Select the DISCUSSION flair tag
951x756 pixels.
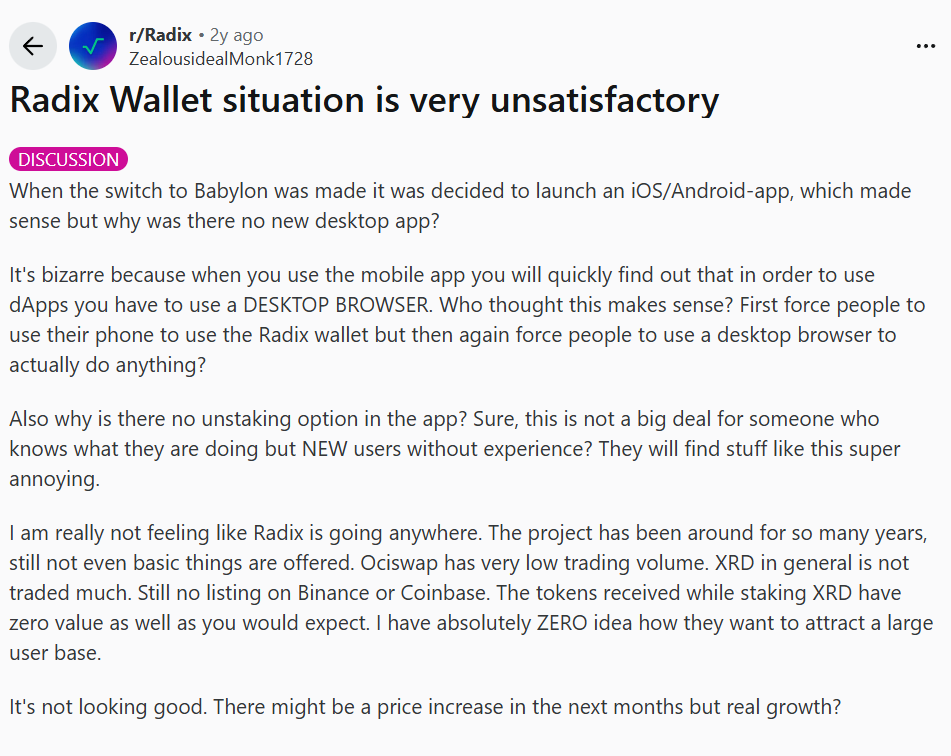tap(68, 159)
